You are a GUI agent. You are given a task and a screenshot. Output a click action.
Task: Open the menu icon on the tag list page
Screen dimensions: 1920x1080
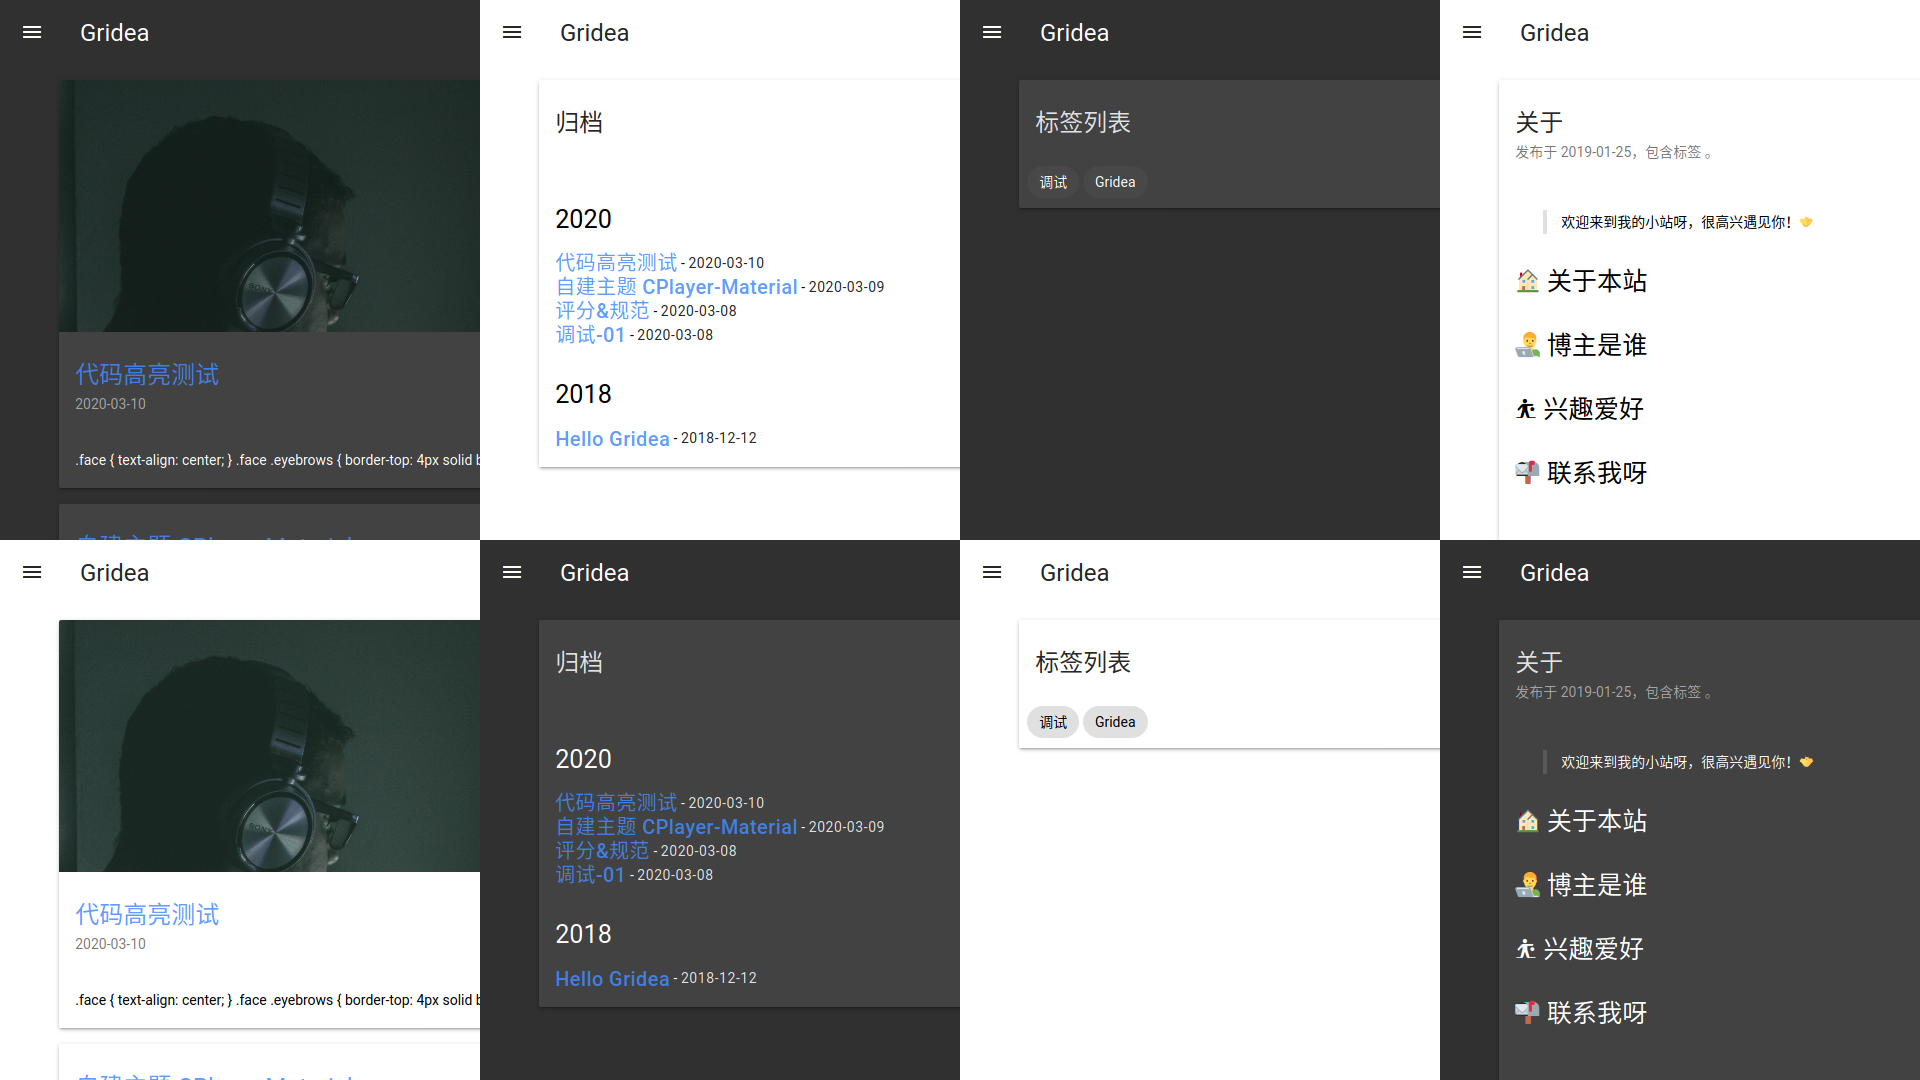991,32
